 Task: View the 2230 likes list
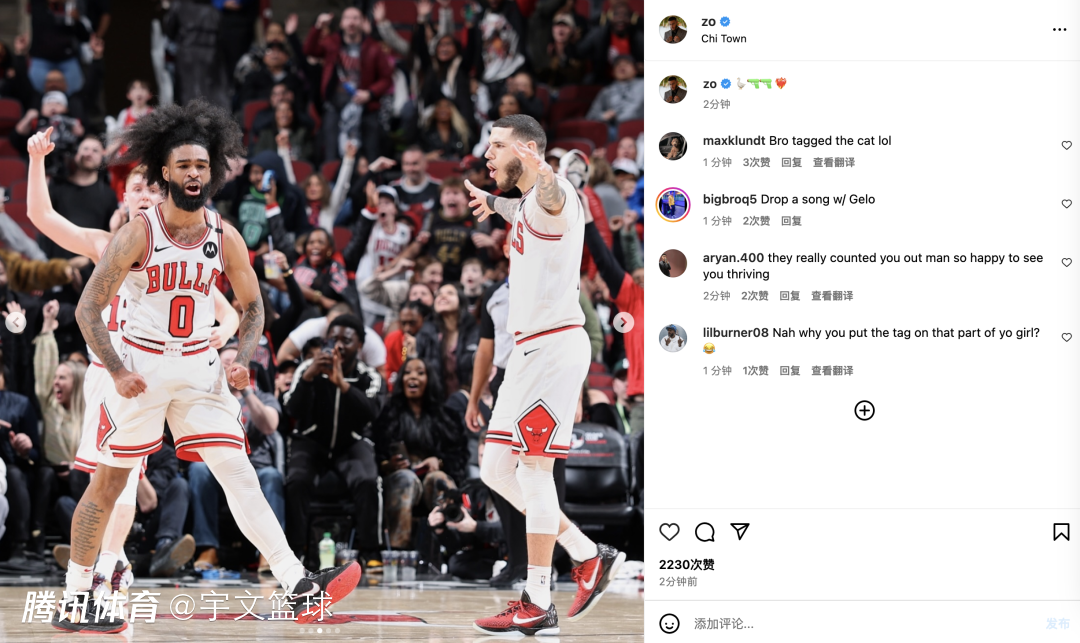[686, 565]
